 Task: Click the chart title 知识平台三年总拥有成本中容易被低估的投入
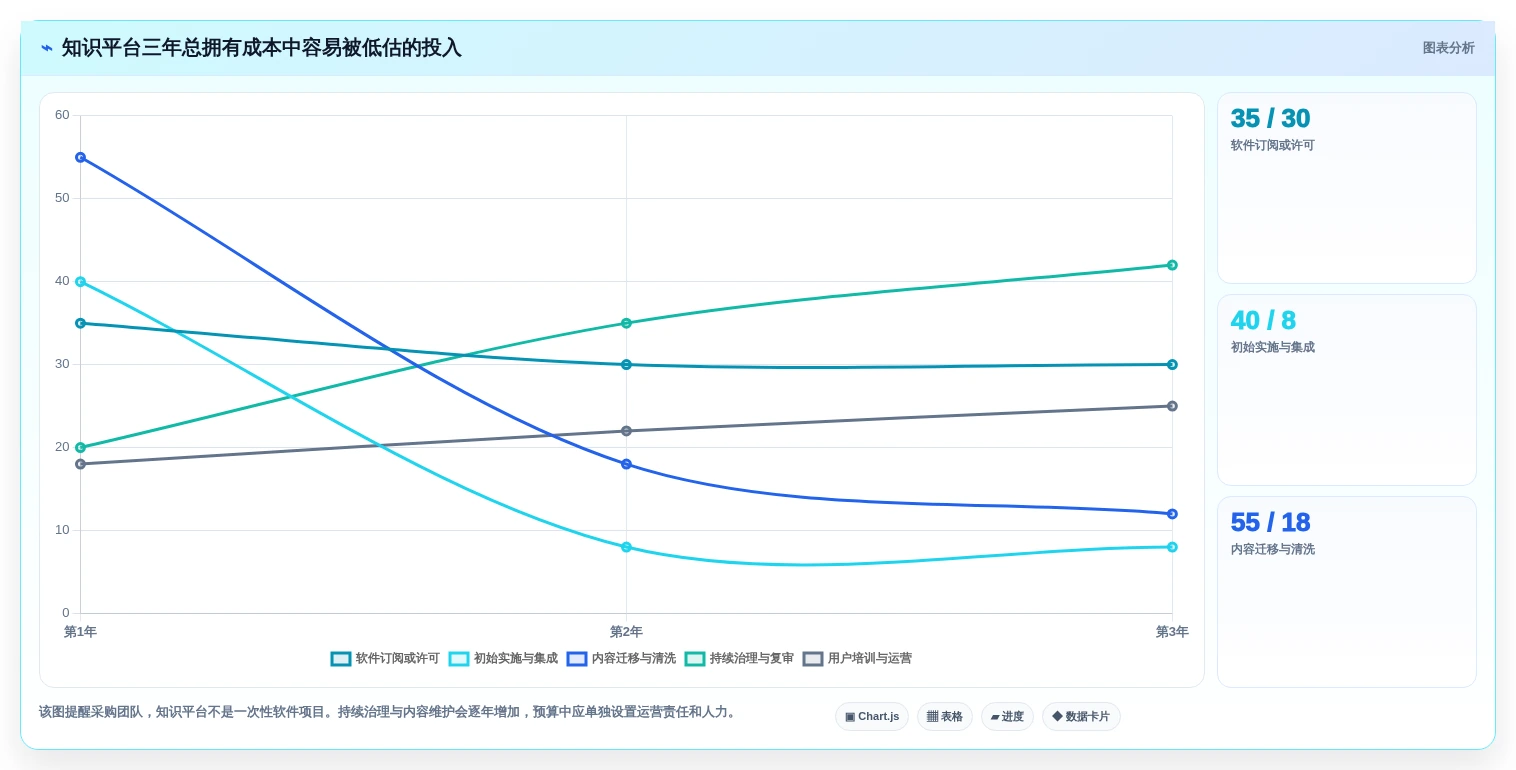[x=262, y=48]
